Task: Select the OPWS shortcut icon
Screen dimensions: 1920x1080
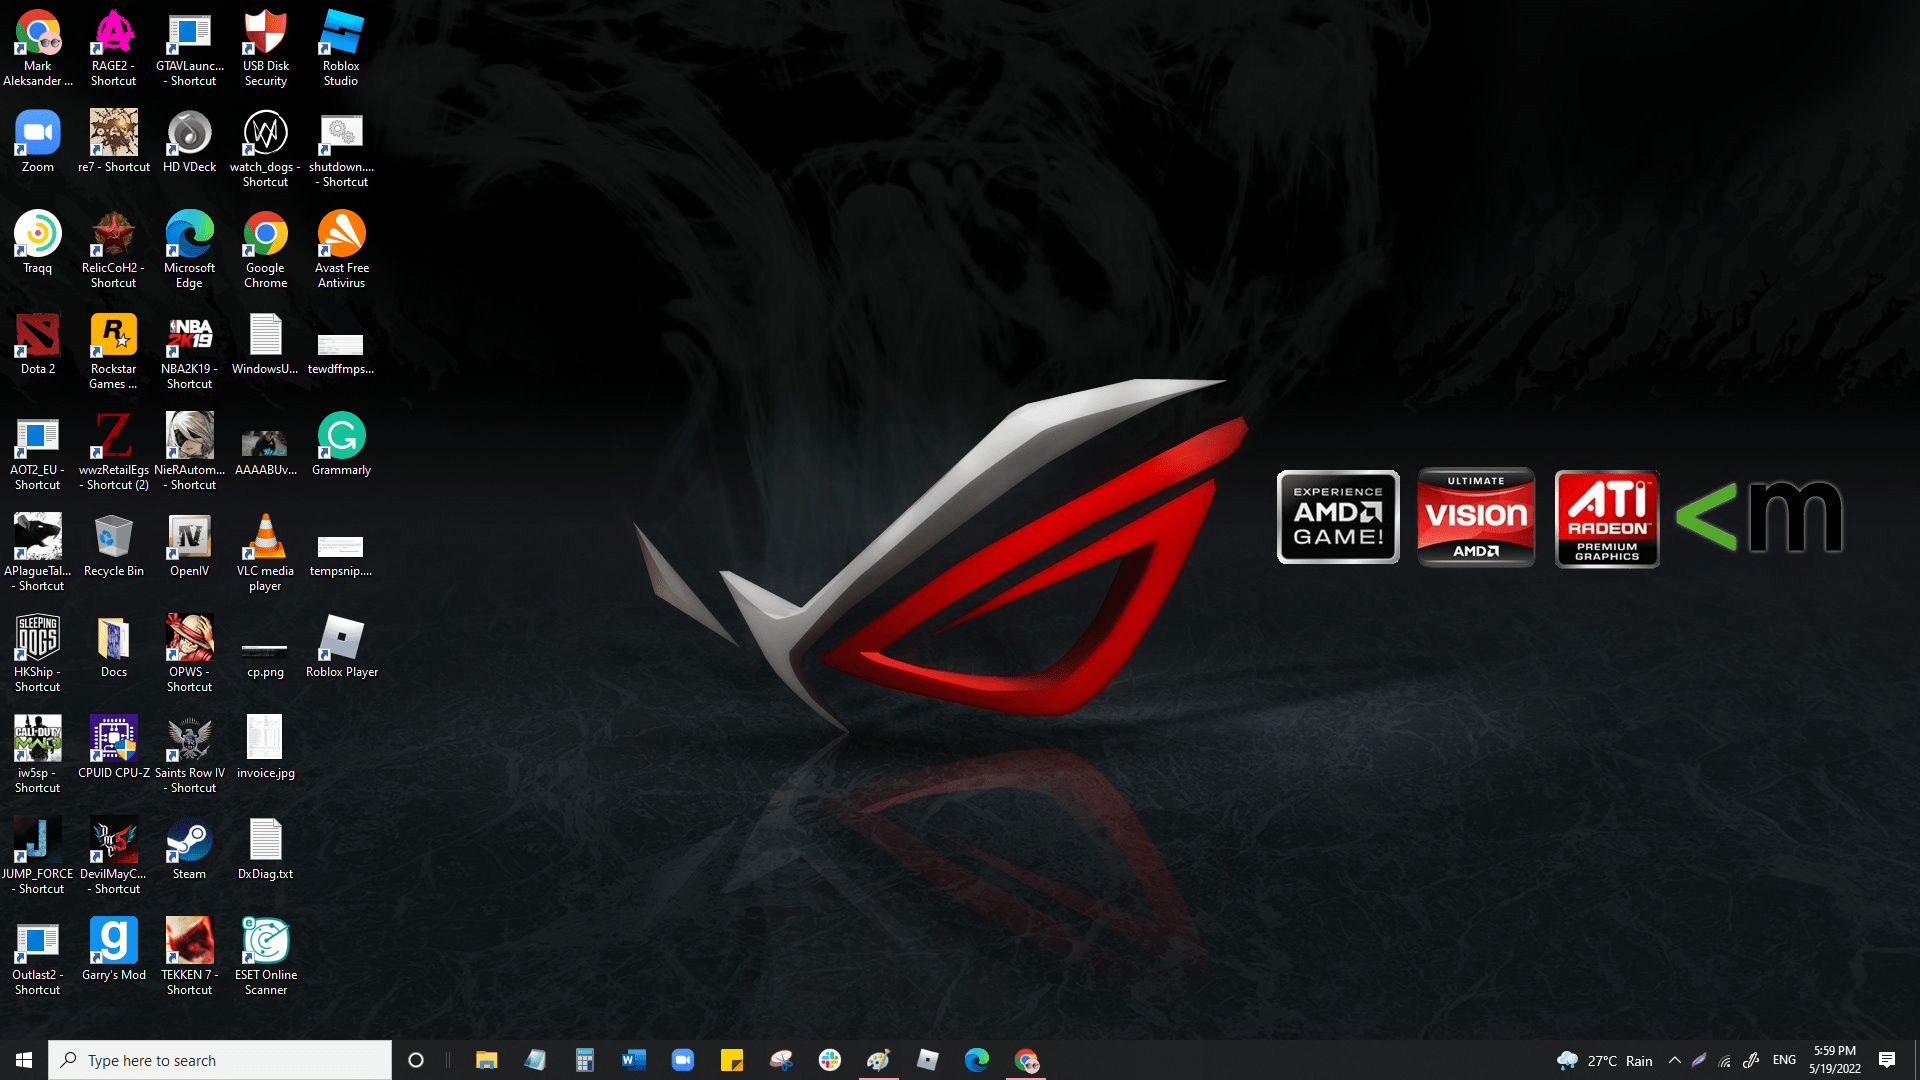Action: point(189,654)
